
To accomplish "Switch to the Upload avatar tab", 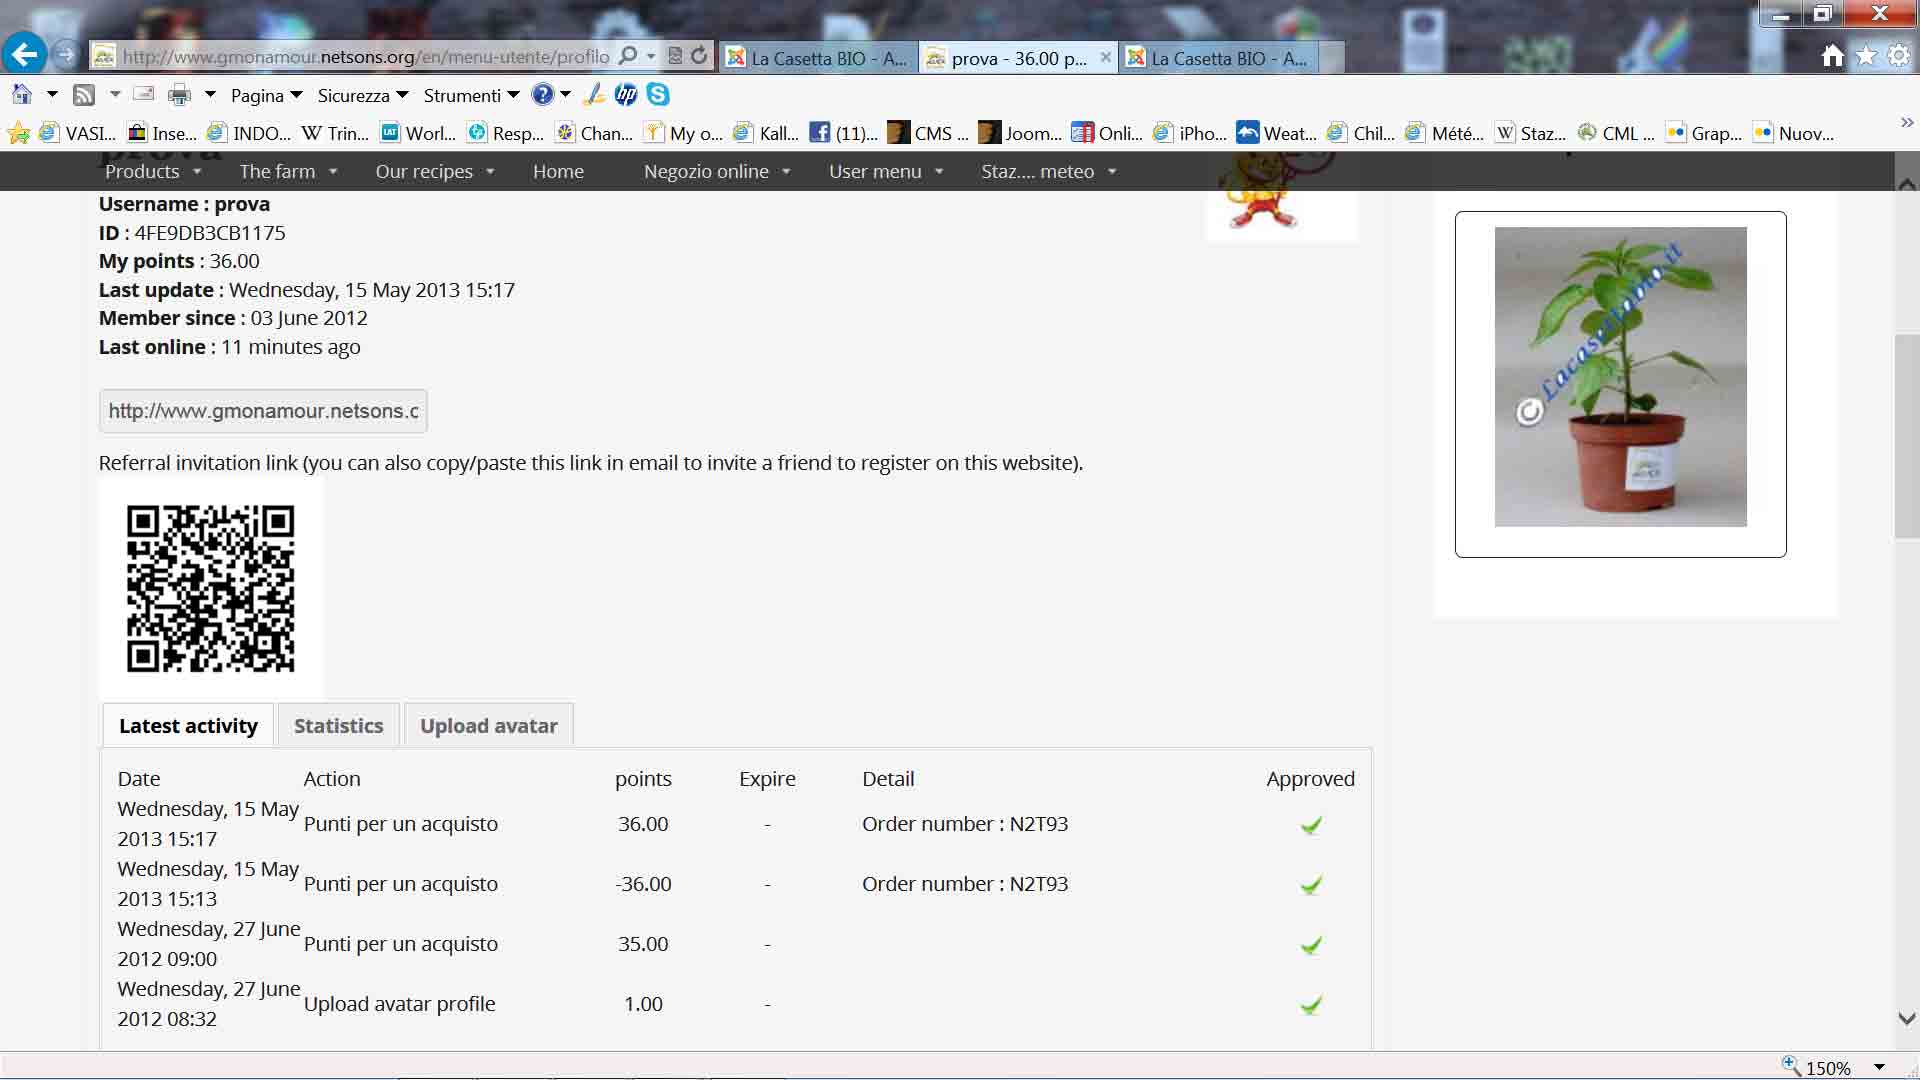I will [x=488, y=726].
